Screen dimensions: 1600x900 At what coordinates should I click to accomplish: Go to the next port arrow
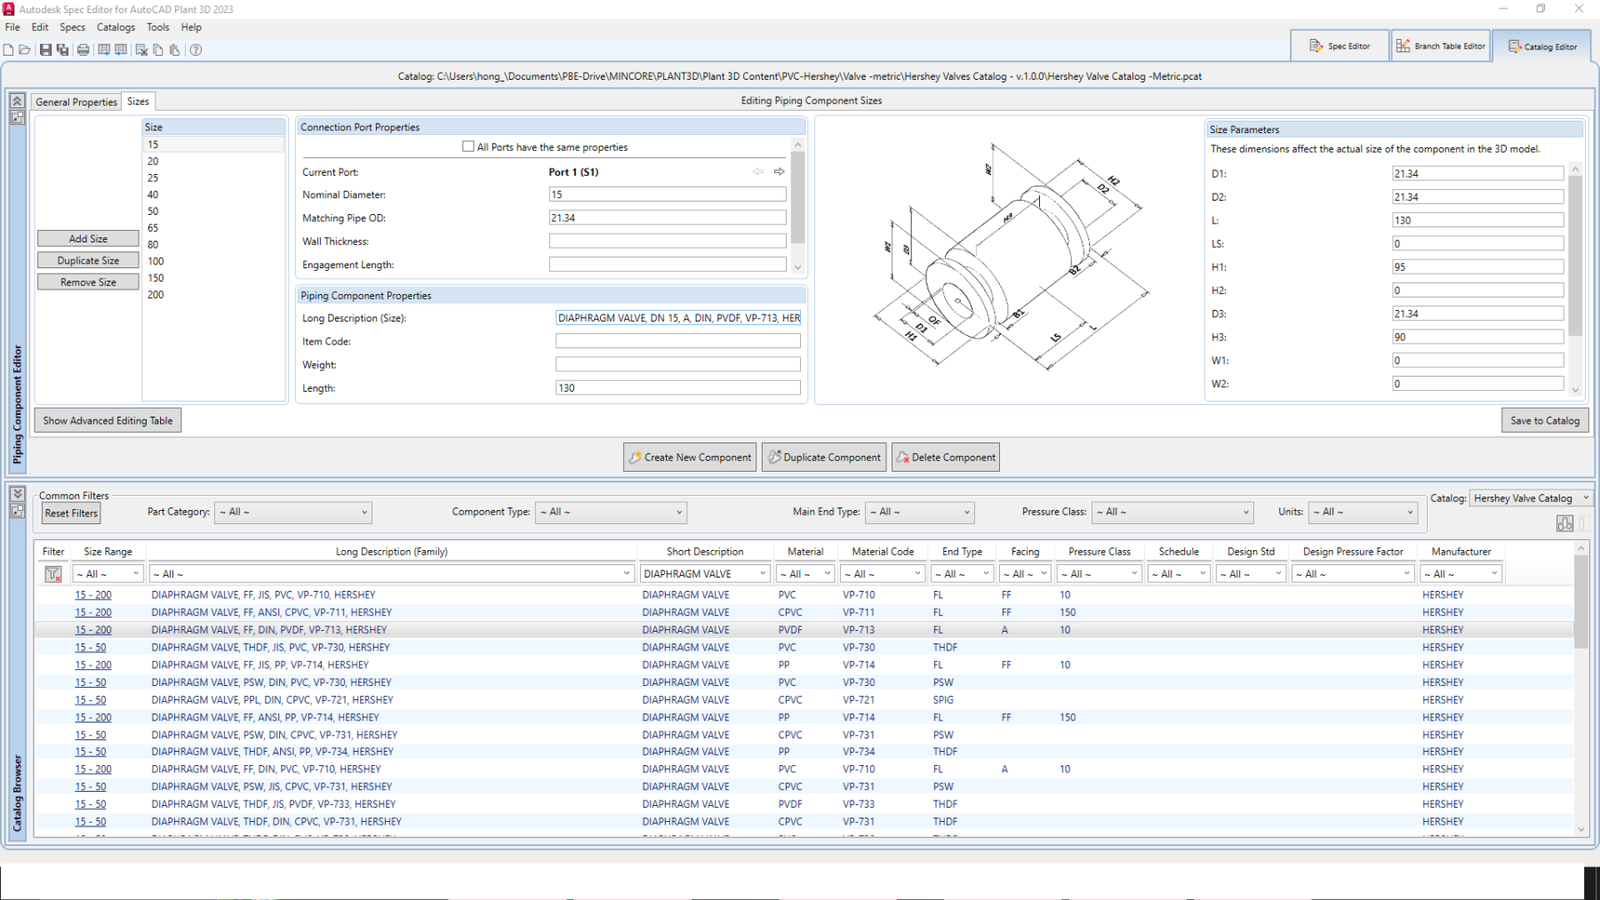pos(779,172)
